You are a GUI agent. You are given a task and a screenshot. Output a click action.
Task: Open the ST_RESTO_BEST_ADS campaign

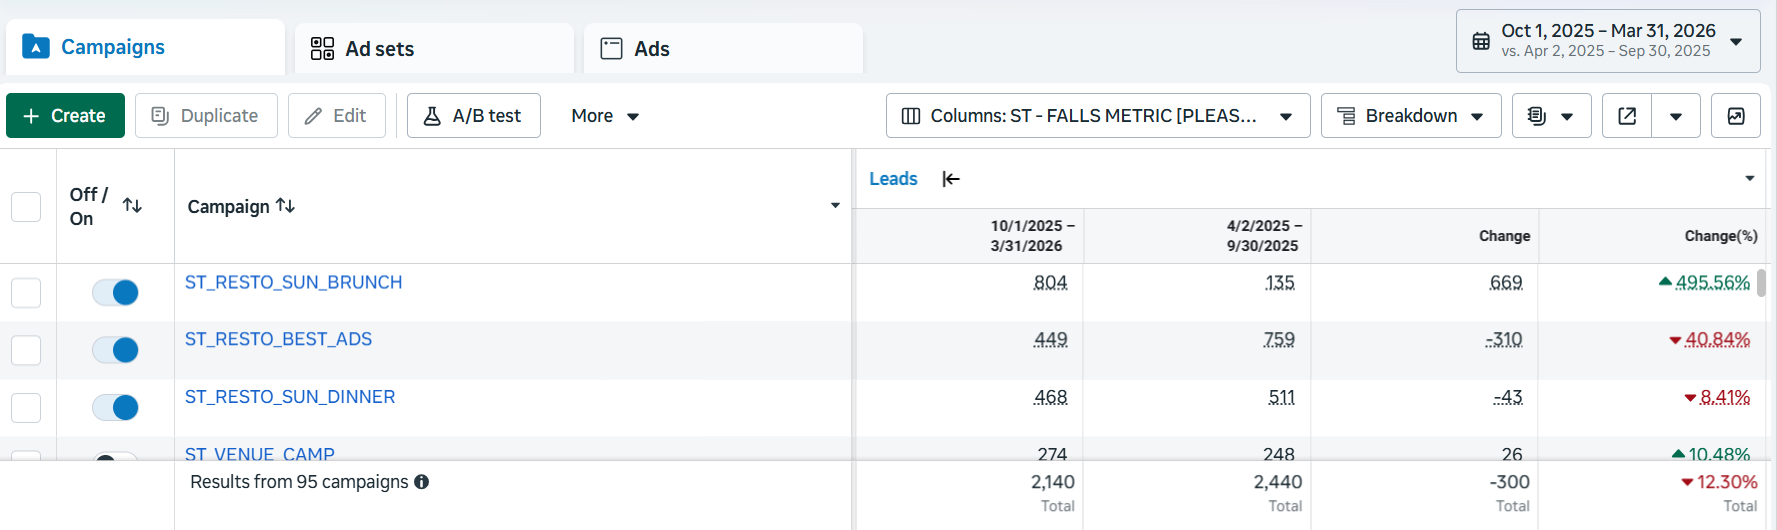pyautogui.click(x=278, y=339)
